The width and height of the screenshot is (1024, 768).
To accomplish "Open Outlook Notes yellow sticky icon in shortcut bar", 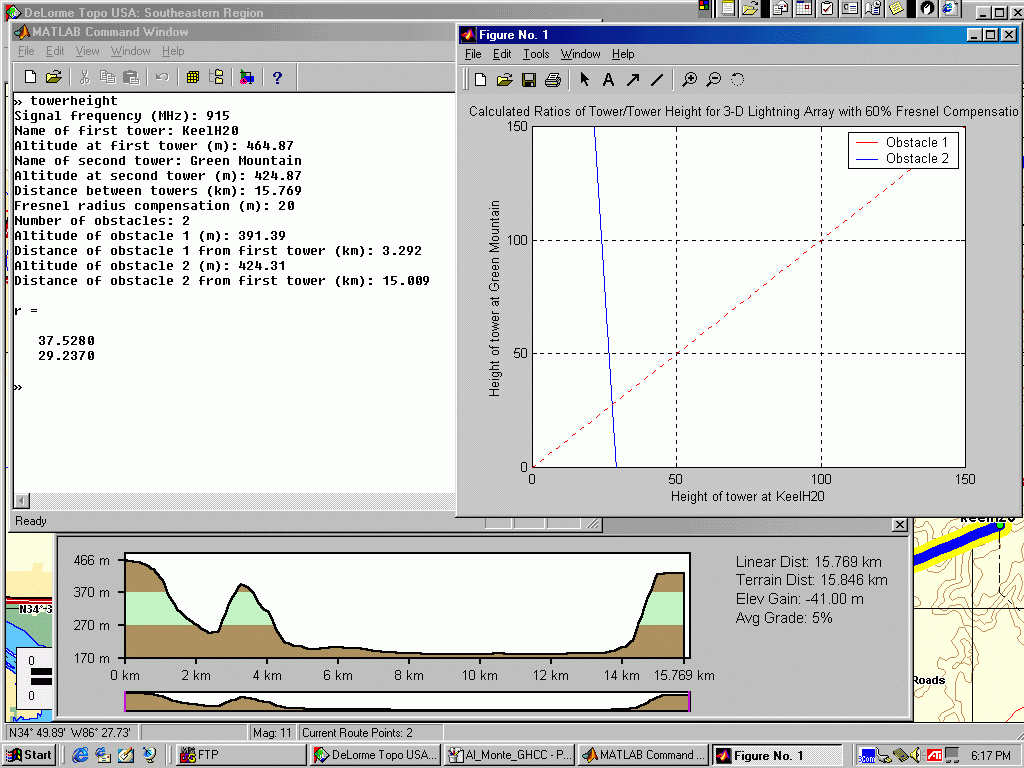I will pos(897,8).
